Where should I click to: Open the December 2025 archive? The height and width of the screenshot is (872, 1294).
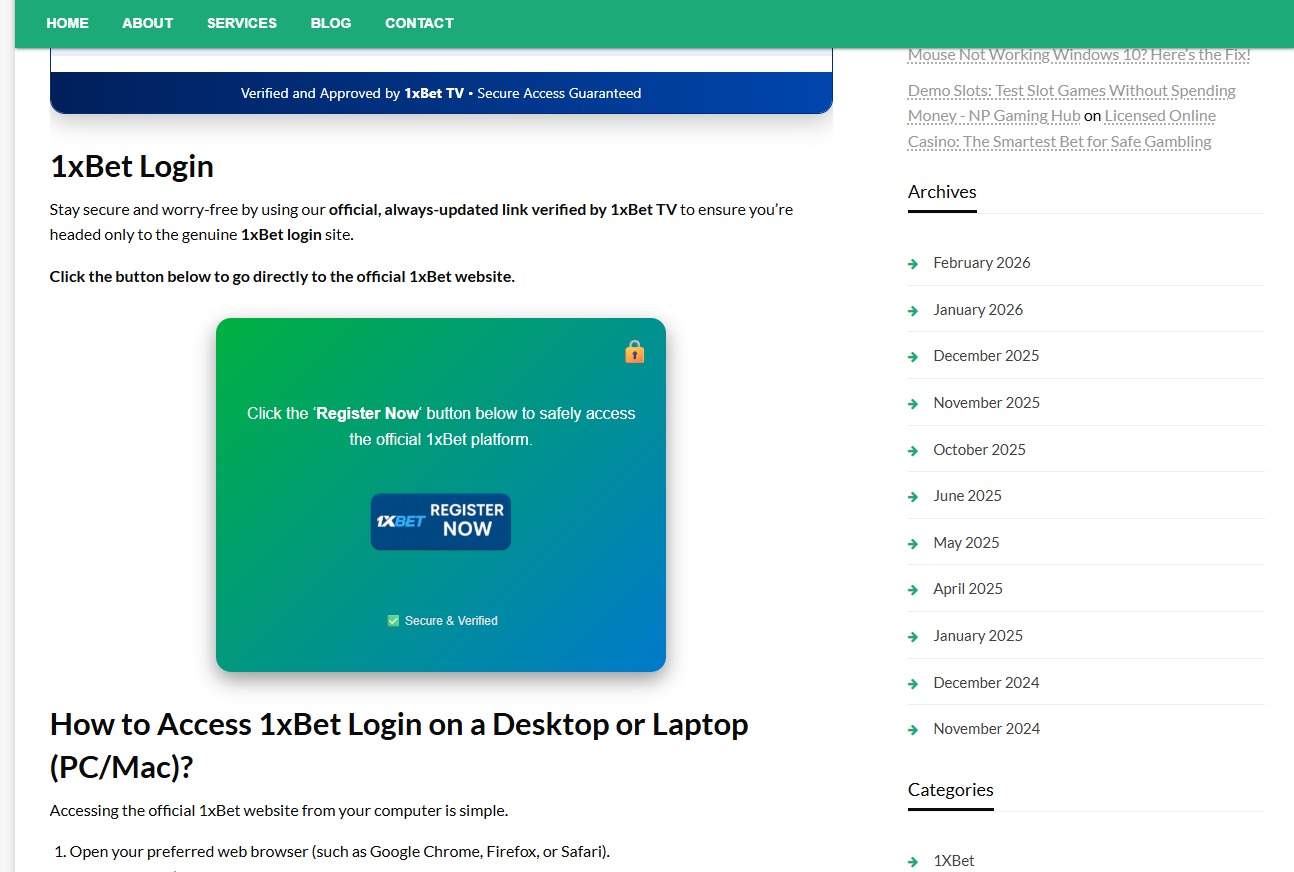pyautogui.click(x=985, y=356)
